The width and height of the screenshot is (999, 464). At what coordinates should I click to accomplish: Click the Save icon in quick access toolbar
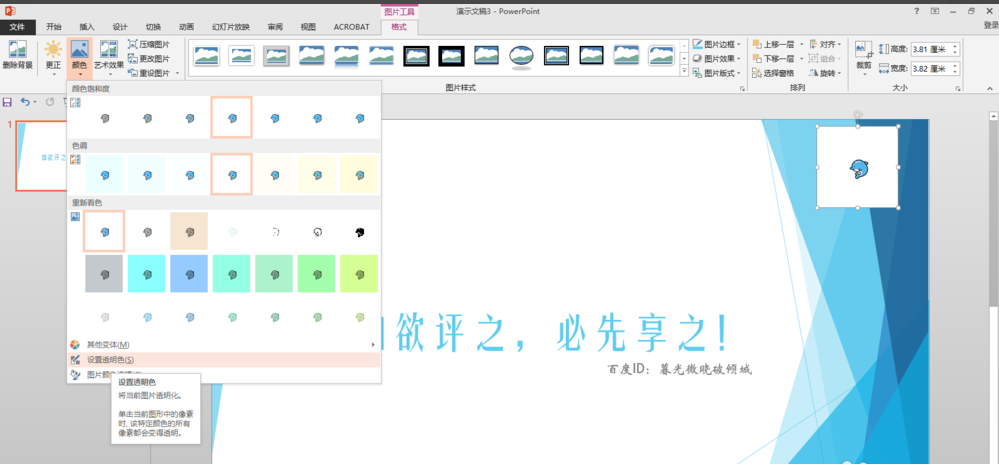tap(8, 102)
